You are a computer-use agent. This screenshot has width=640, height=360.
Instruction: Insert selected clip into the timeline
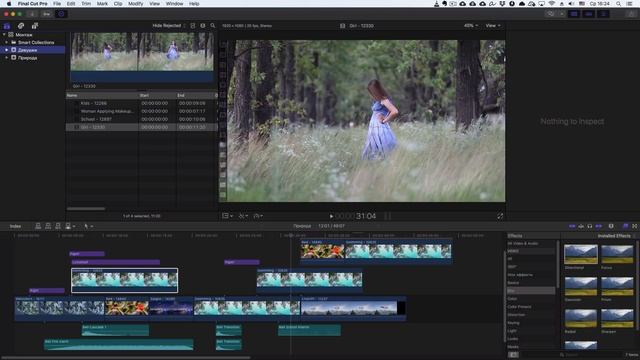pos(48,226)
